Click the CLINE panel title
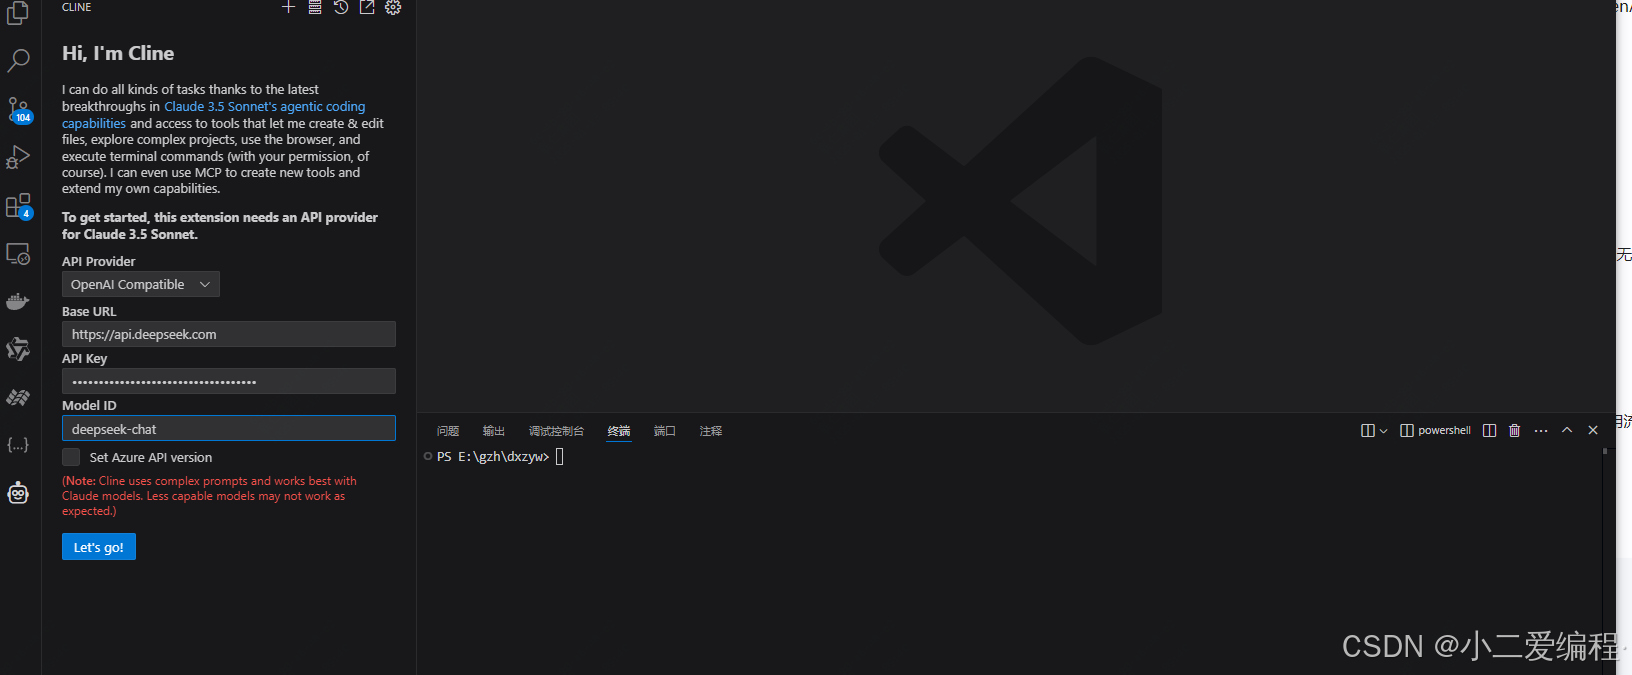 pos(77,7)
